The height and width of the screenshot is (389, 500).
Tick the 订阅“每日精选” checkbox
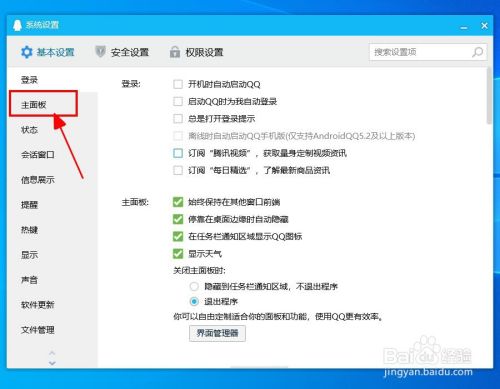point(178,171)
